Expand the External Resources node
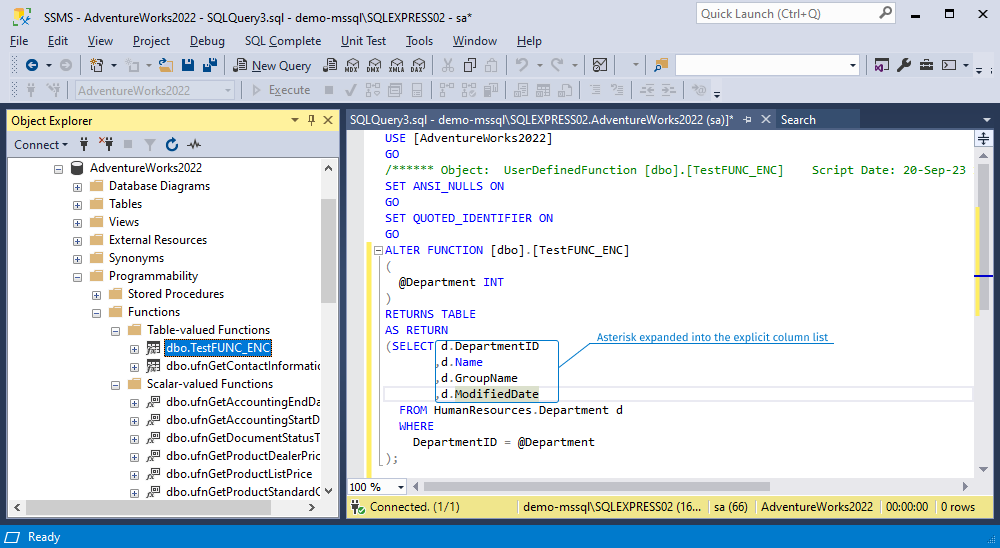Viewport: 1000px width, 548px height. [x=77, y=241]
